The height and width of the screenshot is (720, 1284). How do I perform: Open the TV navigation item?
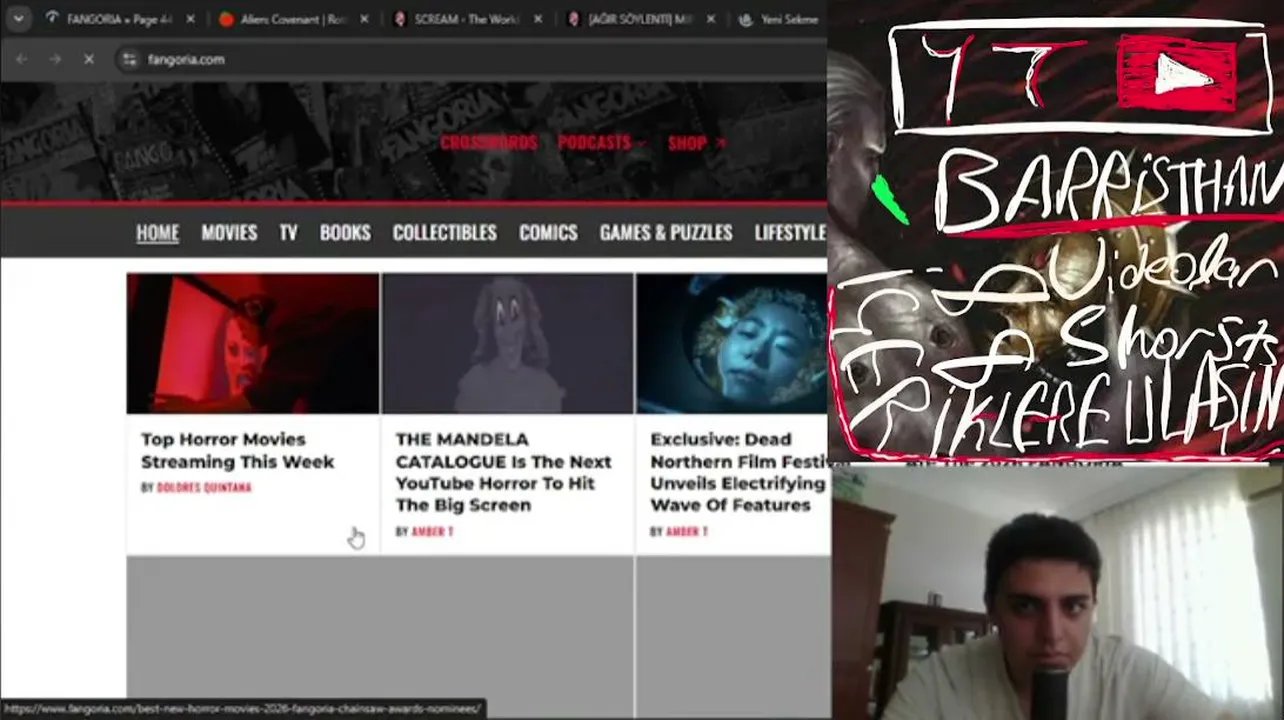288,232
